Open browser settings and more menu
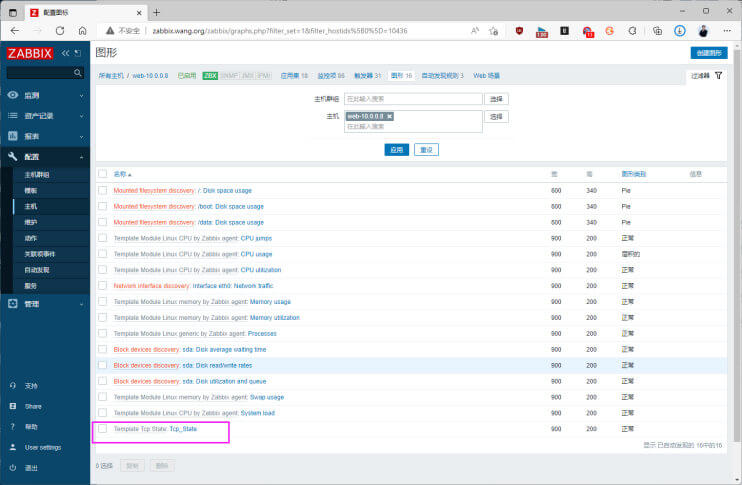 tap(727, 31)
